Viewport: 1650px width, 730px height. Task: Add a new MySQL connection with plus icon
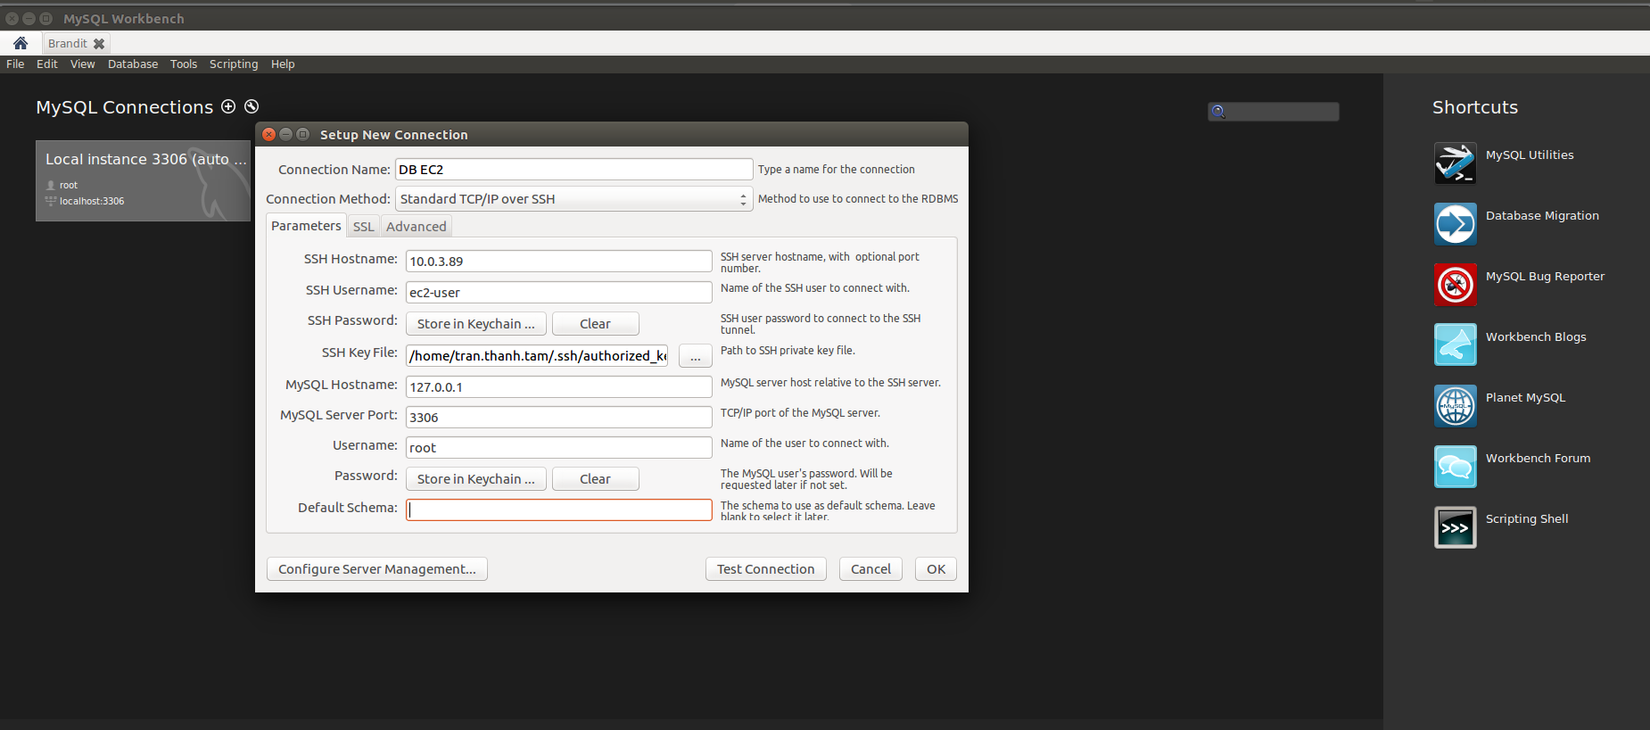pyautogui.click(x=228, y=106)
